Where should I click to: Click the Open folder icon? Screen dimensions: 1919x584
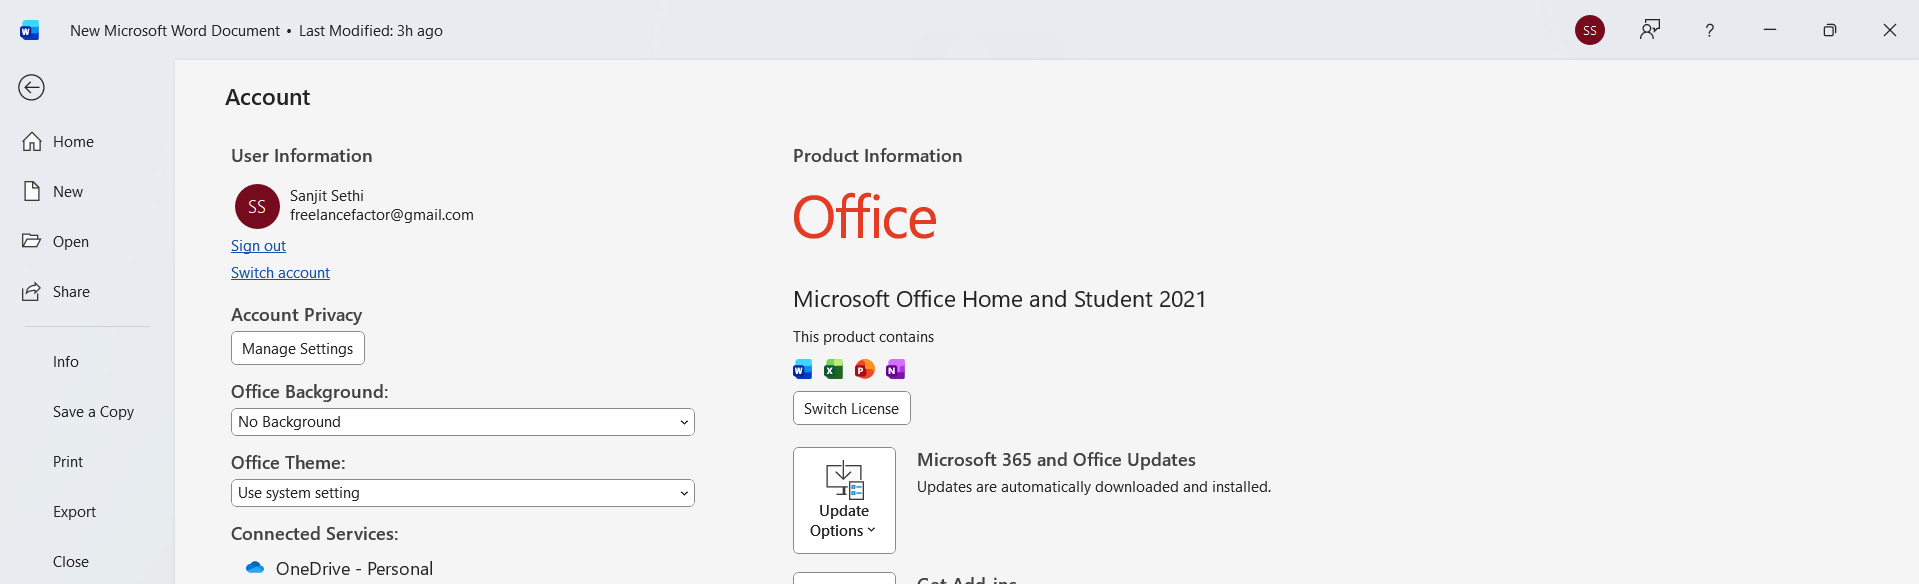(x=32, y=241)
